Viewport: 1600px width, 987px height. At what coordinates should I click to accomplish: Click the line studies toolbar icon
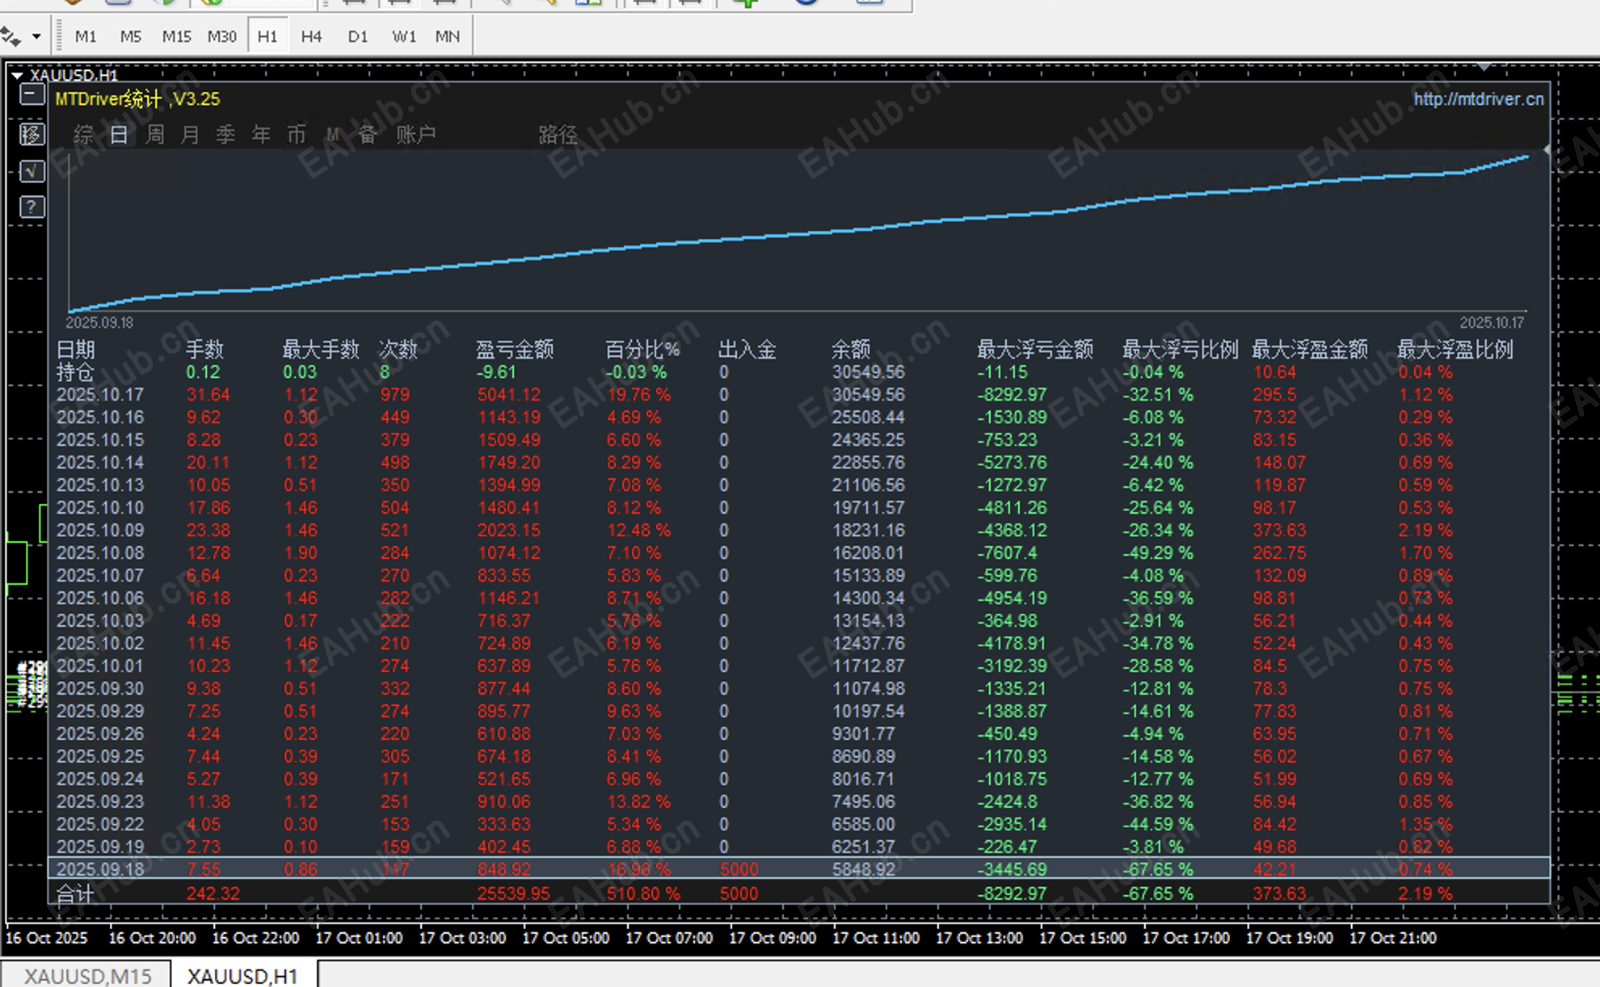click(11, 37)
